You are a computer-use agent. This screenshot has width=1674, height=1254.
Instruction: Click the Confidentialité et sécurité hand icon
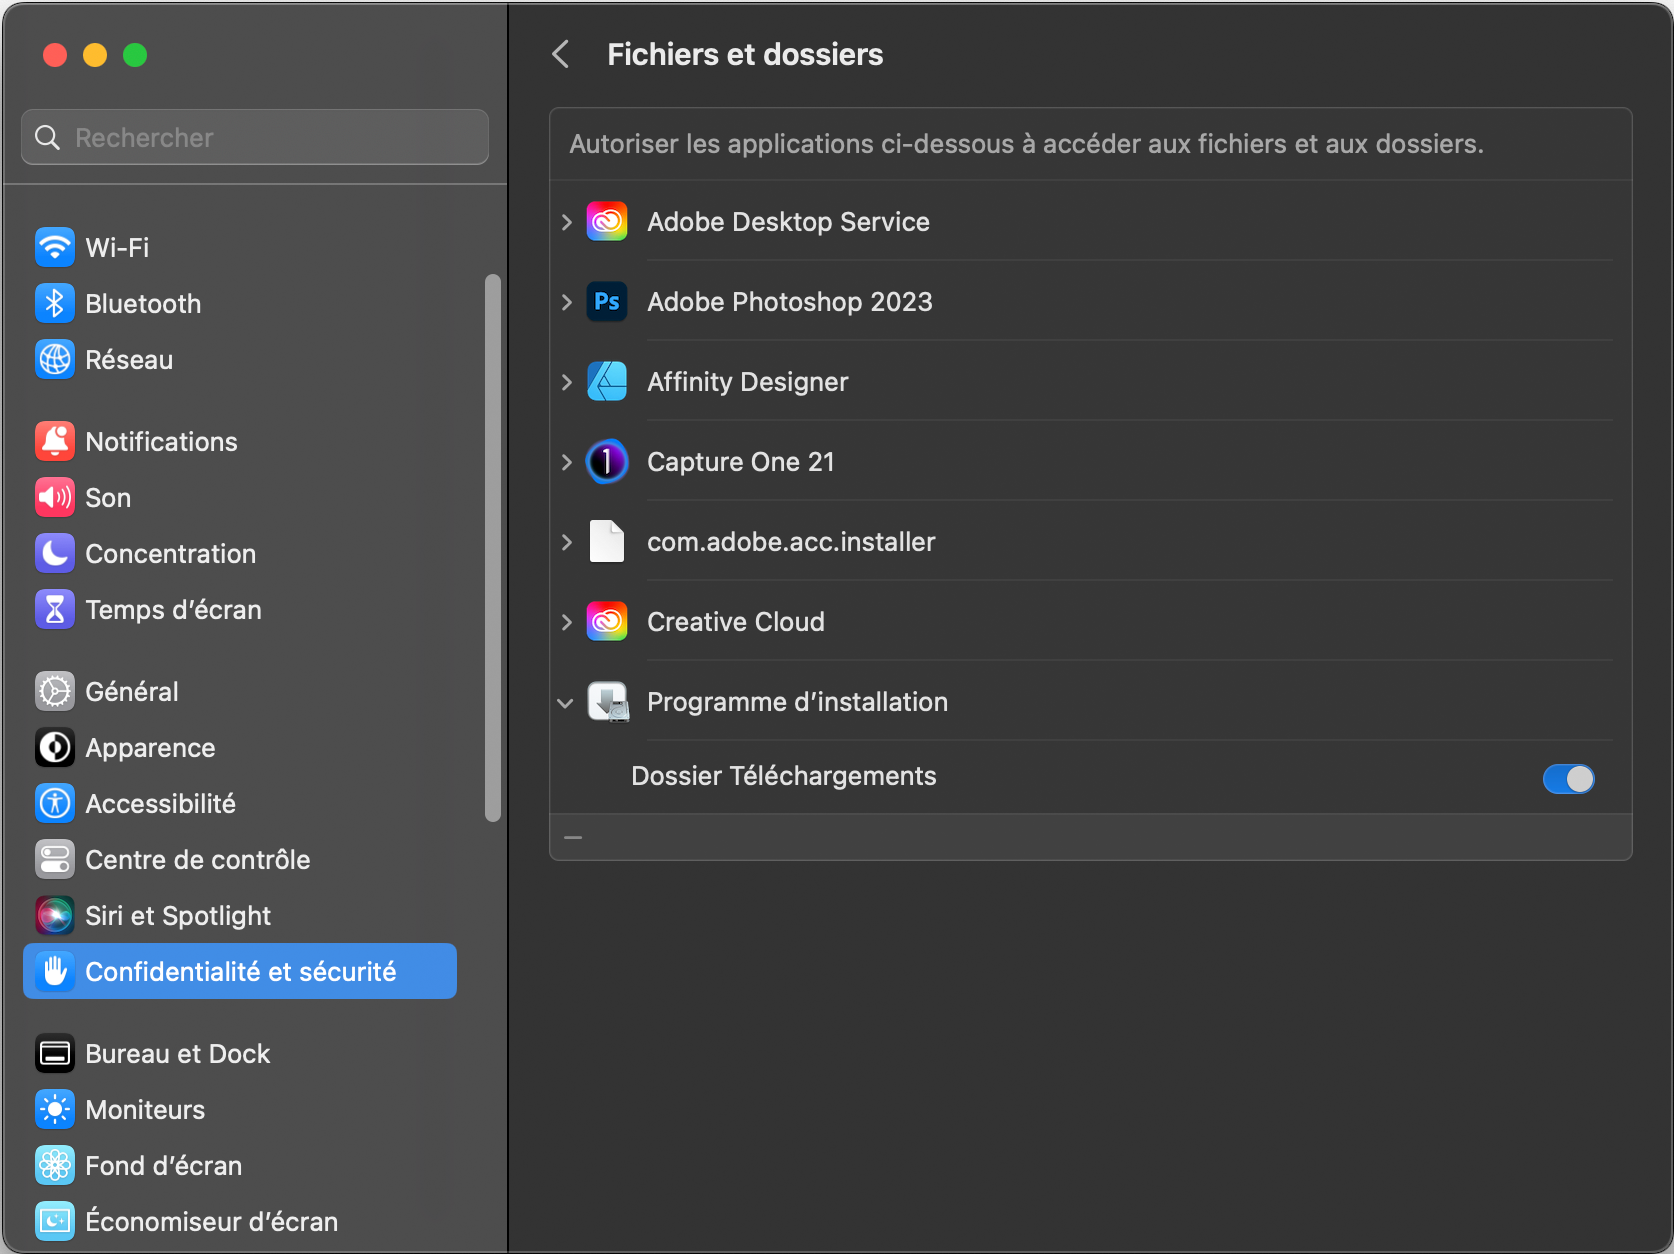(55, 971)
